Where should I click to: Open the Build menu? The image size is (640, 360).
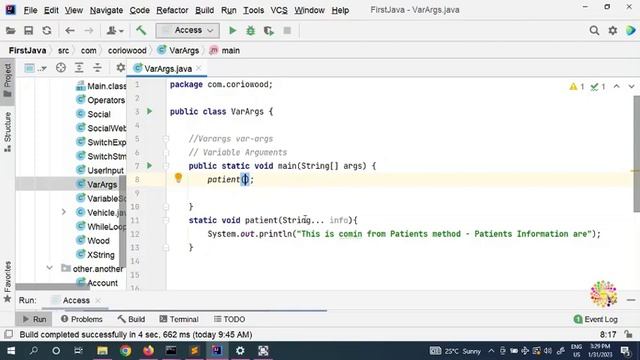point(204,10)
